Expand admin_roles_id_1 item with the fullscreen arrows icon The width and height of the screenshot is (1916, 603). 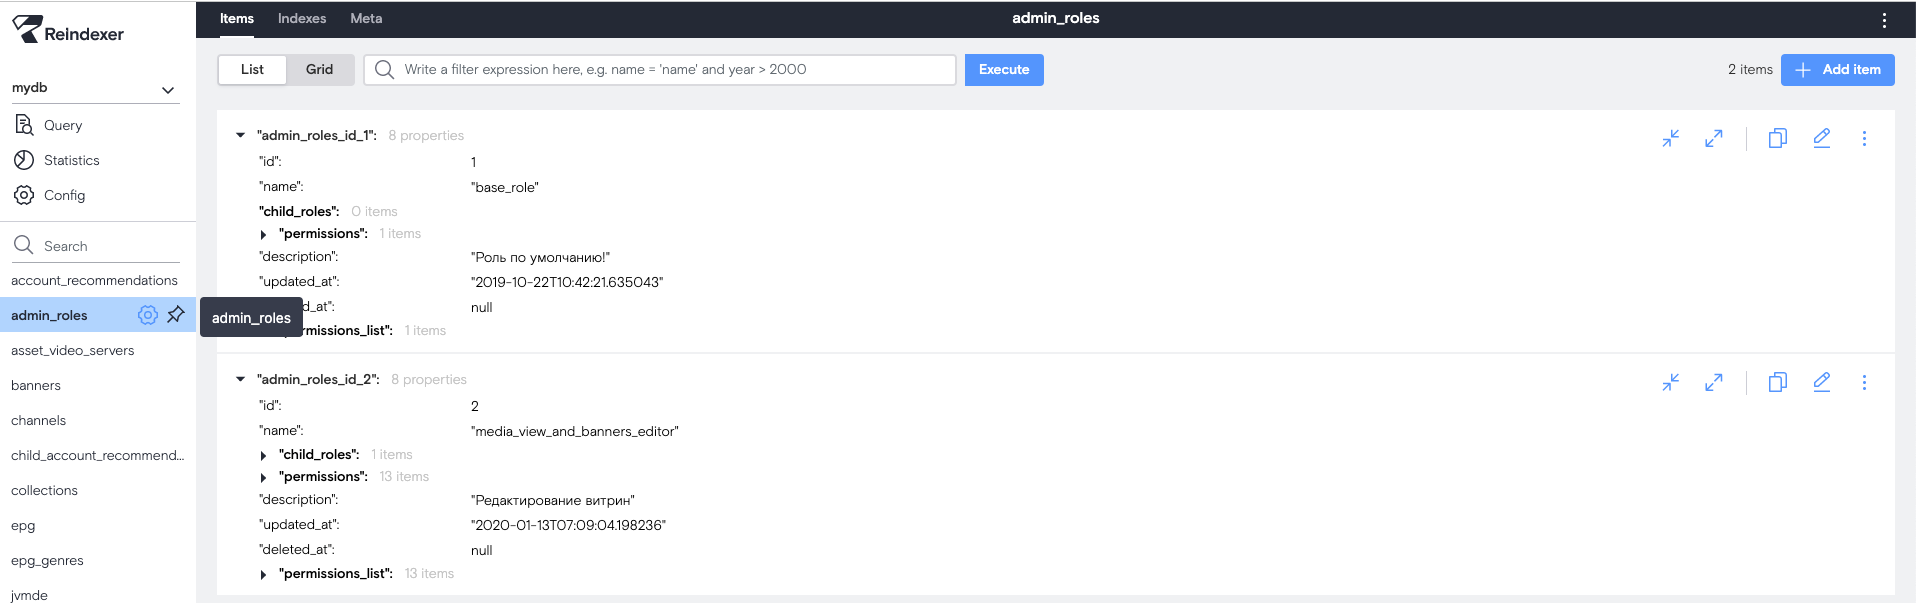point(1714,138)
